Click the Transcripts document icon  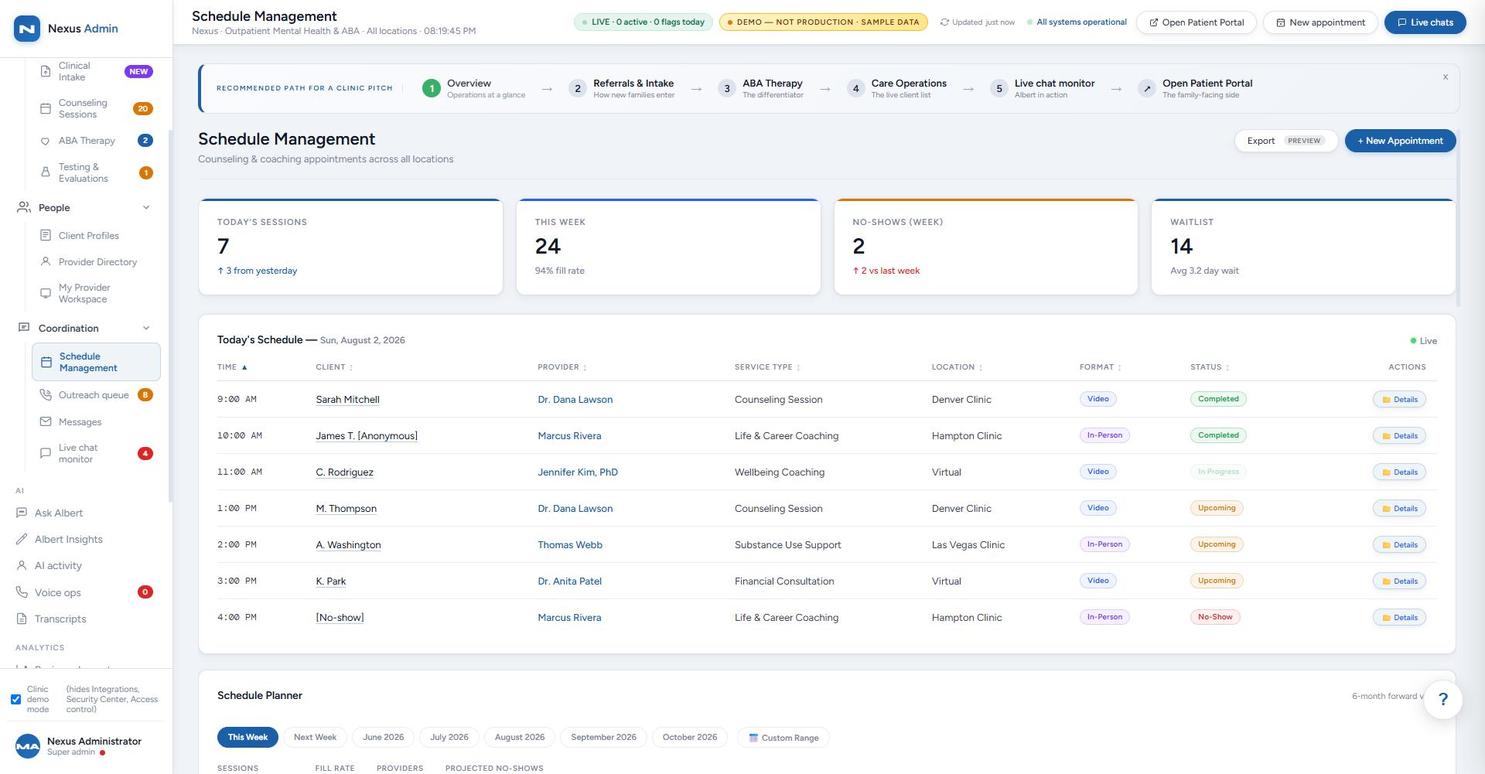(21, 619)
